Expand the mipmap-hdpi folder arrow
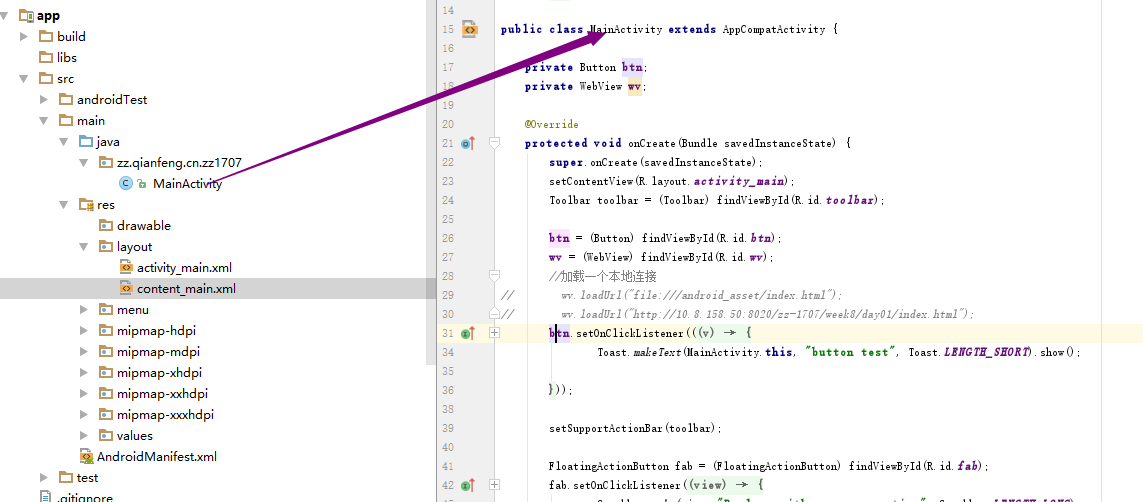The image size is (1143, 502). coord(85,332)
